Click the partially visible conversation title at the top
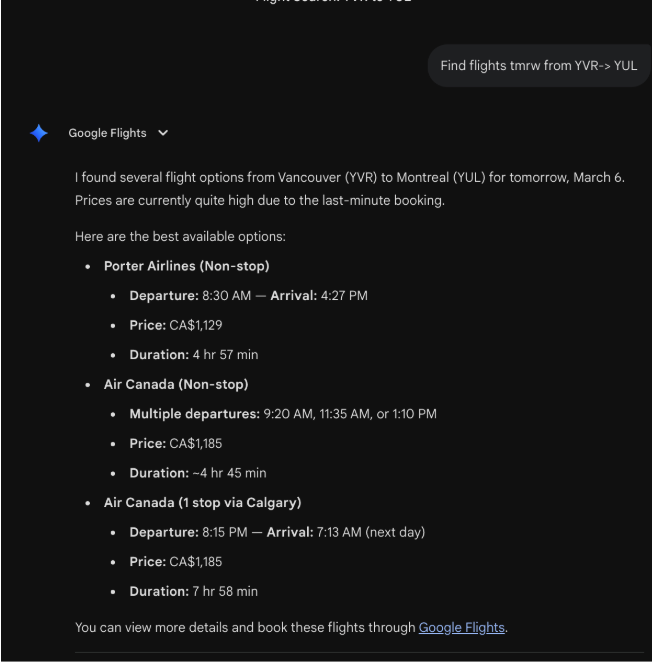652x664 pixels. click(x=333, y=1)
